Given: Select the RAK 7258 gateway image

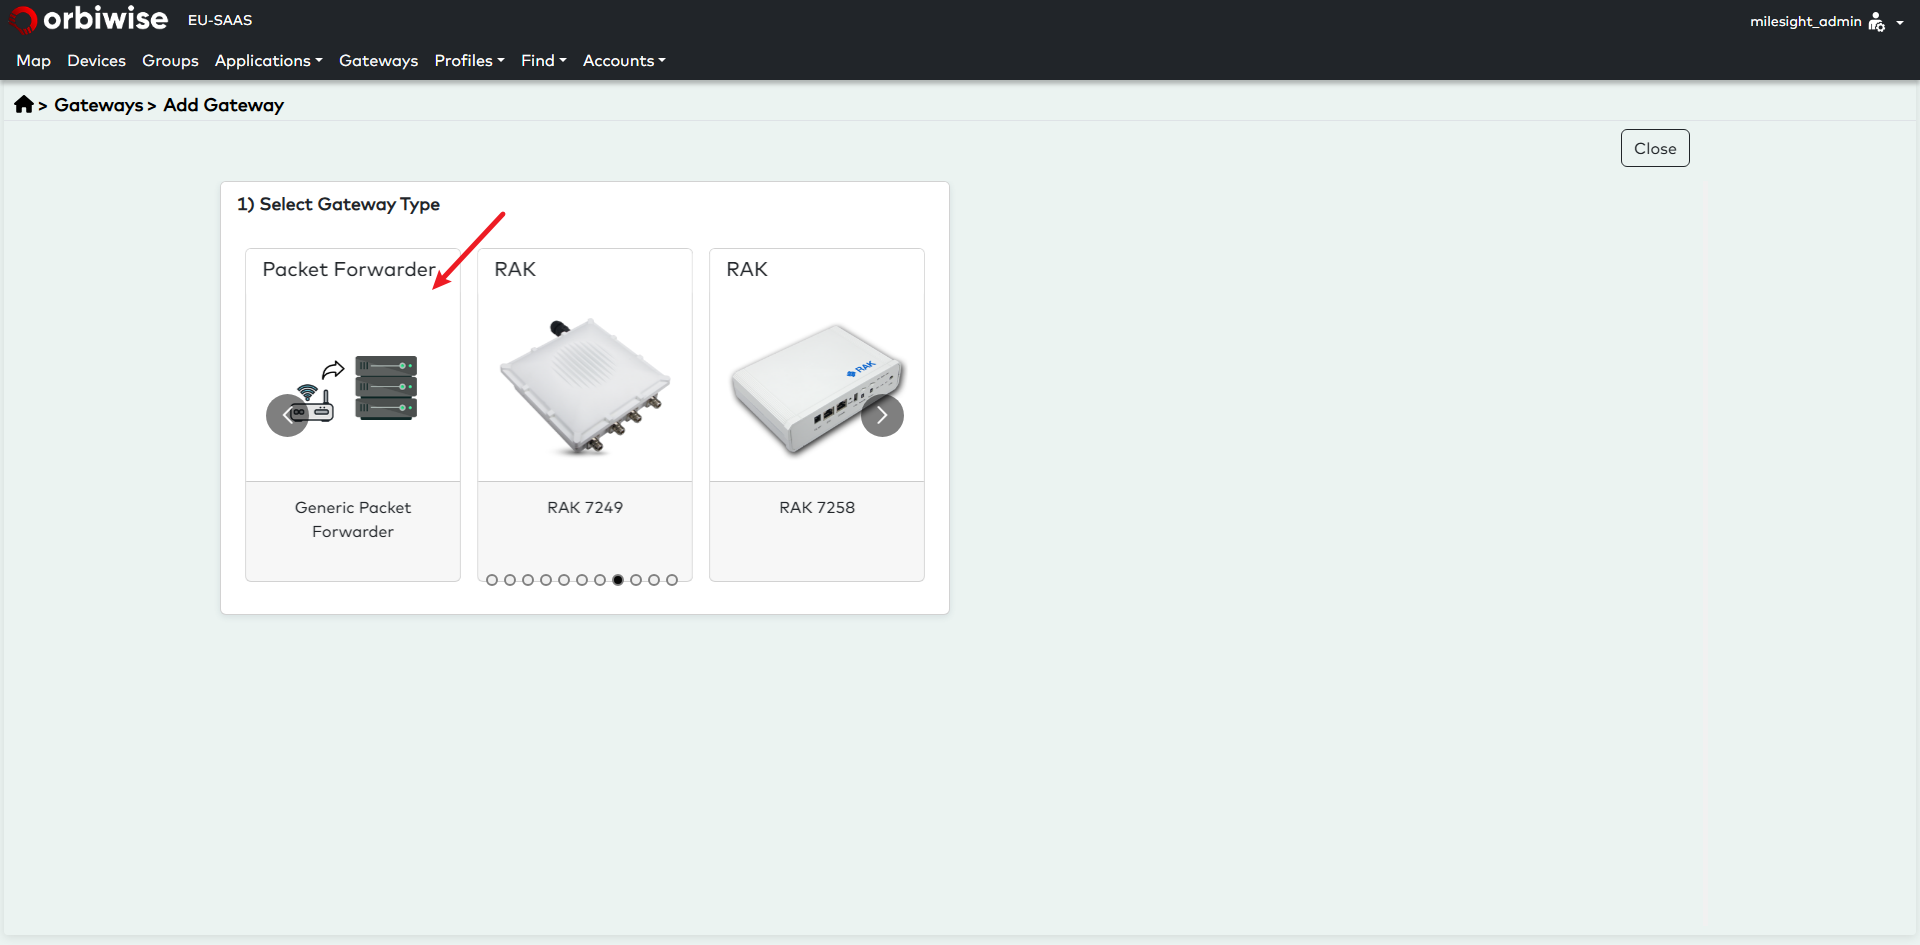Looking at the screenshot, I should [x=817, y=388].
